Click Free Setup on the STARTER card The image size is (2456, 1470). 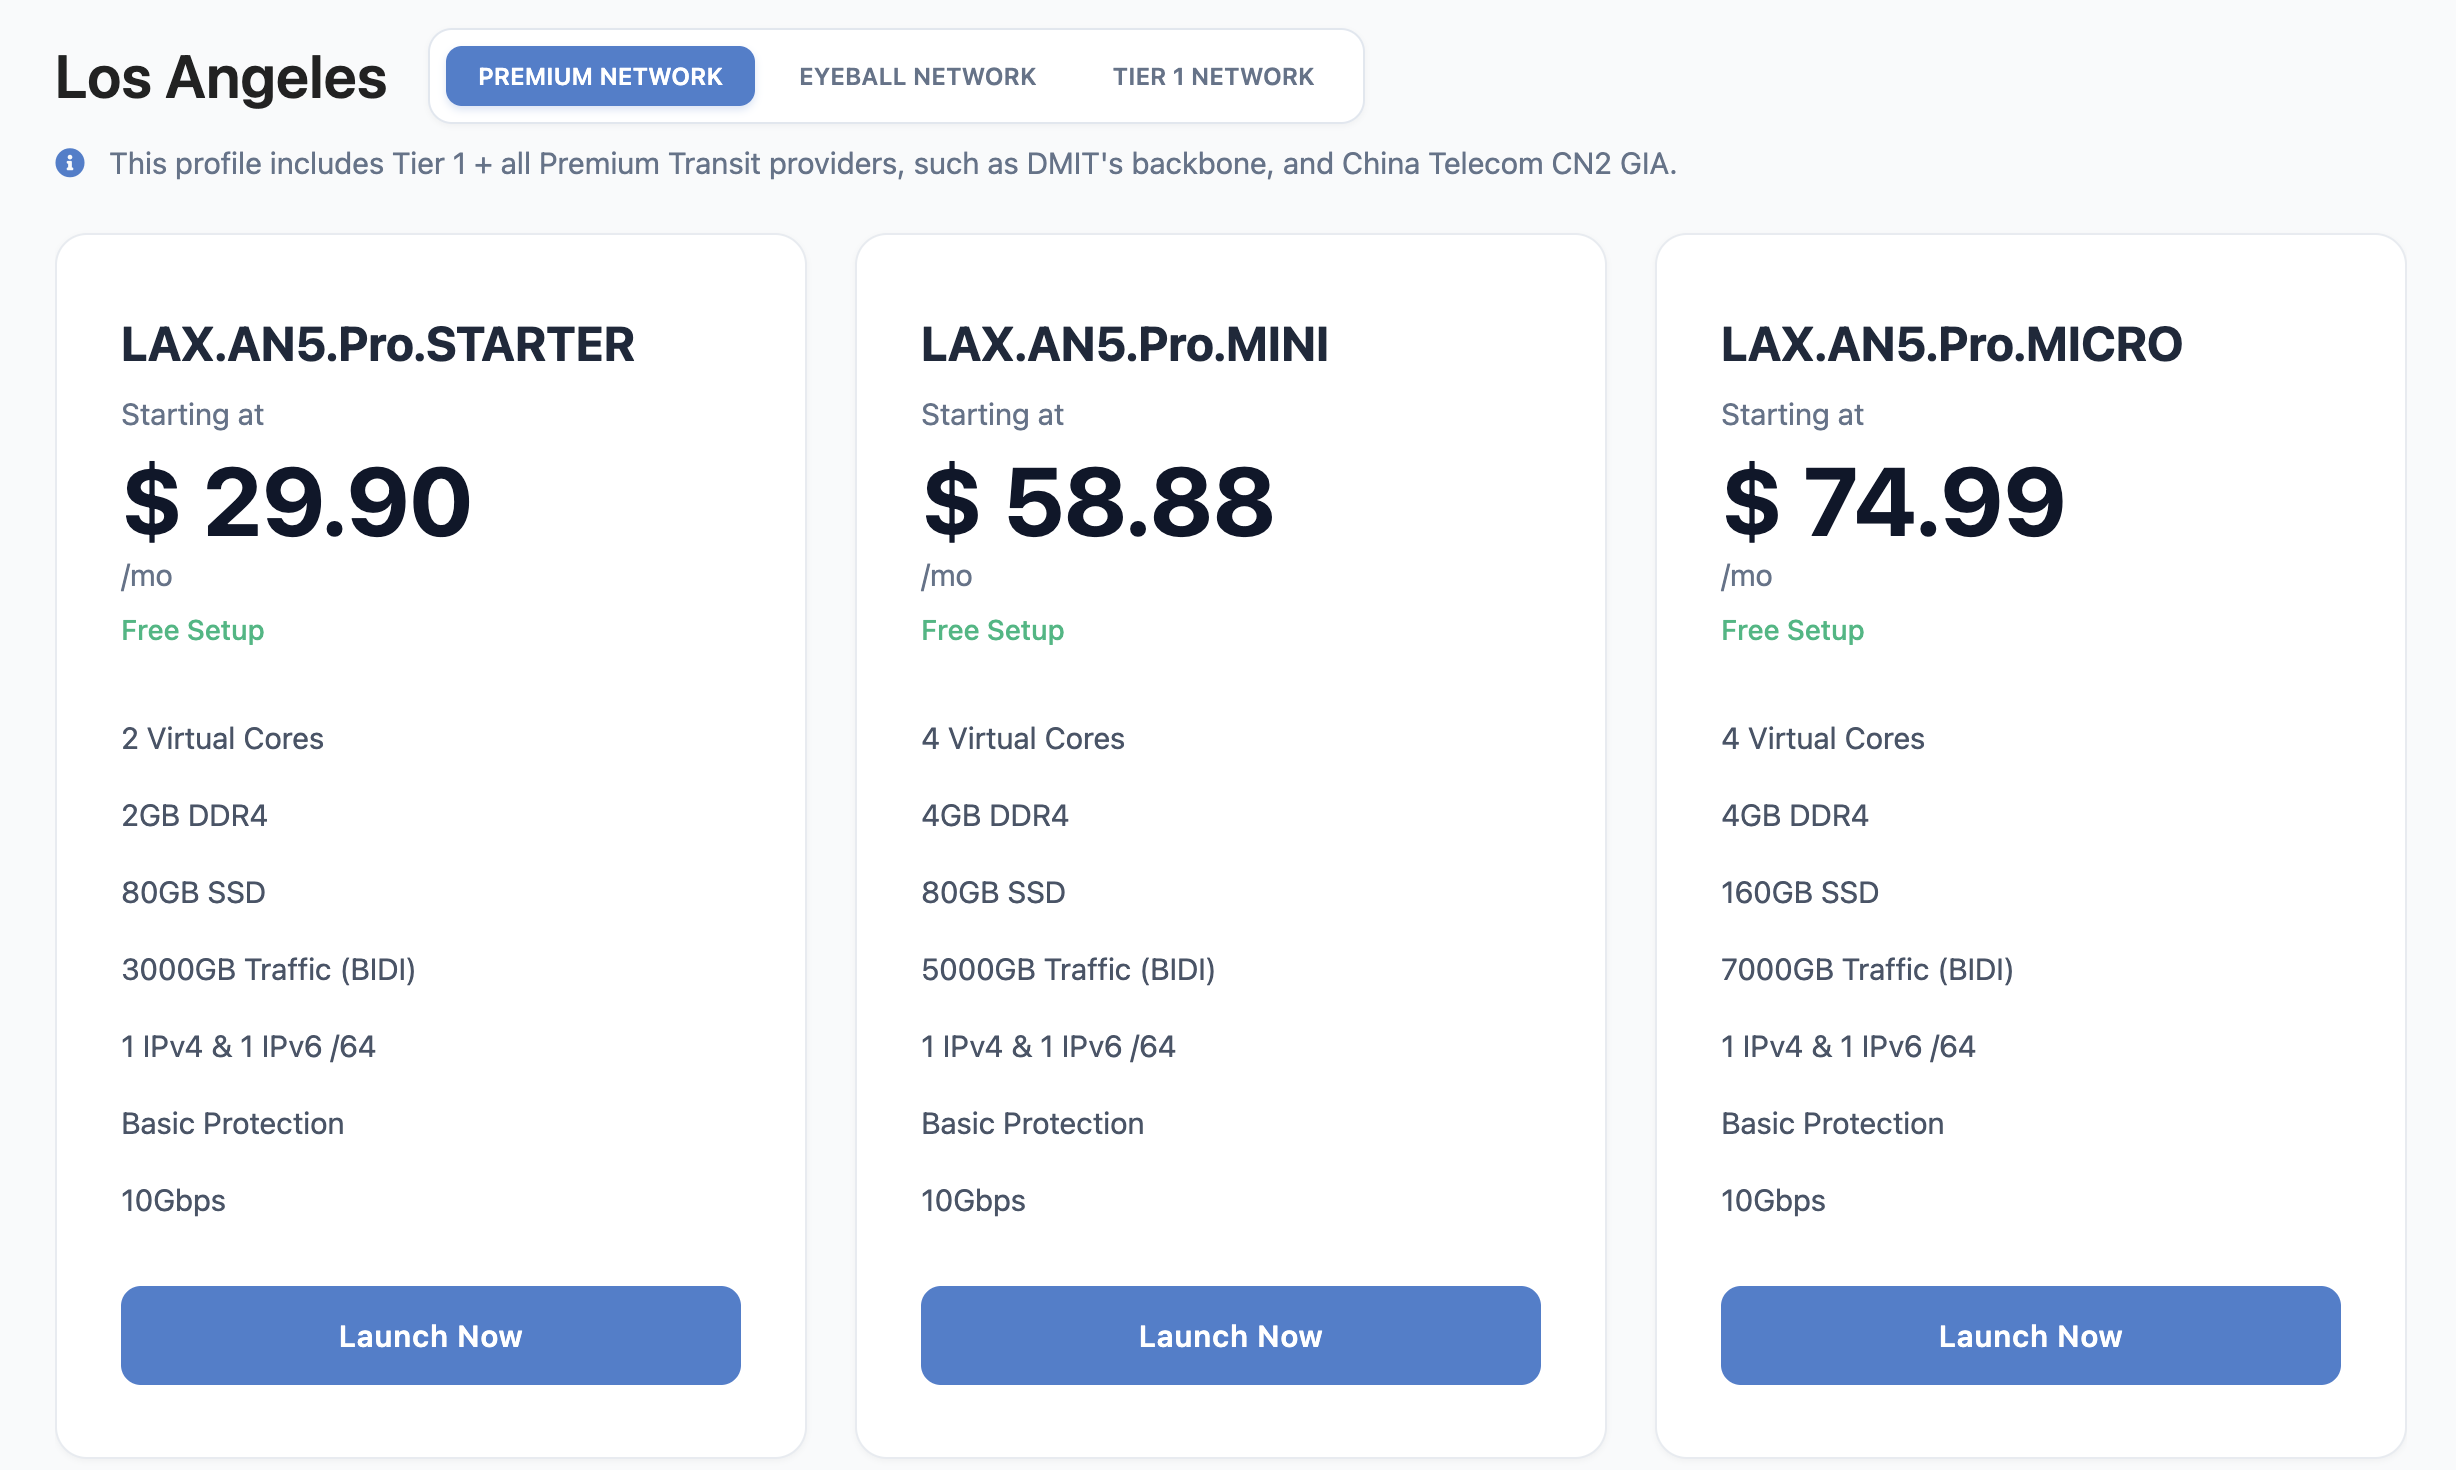(x=193, y=630)
